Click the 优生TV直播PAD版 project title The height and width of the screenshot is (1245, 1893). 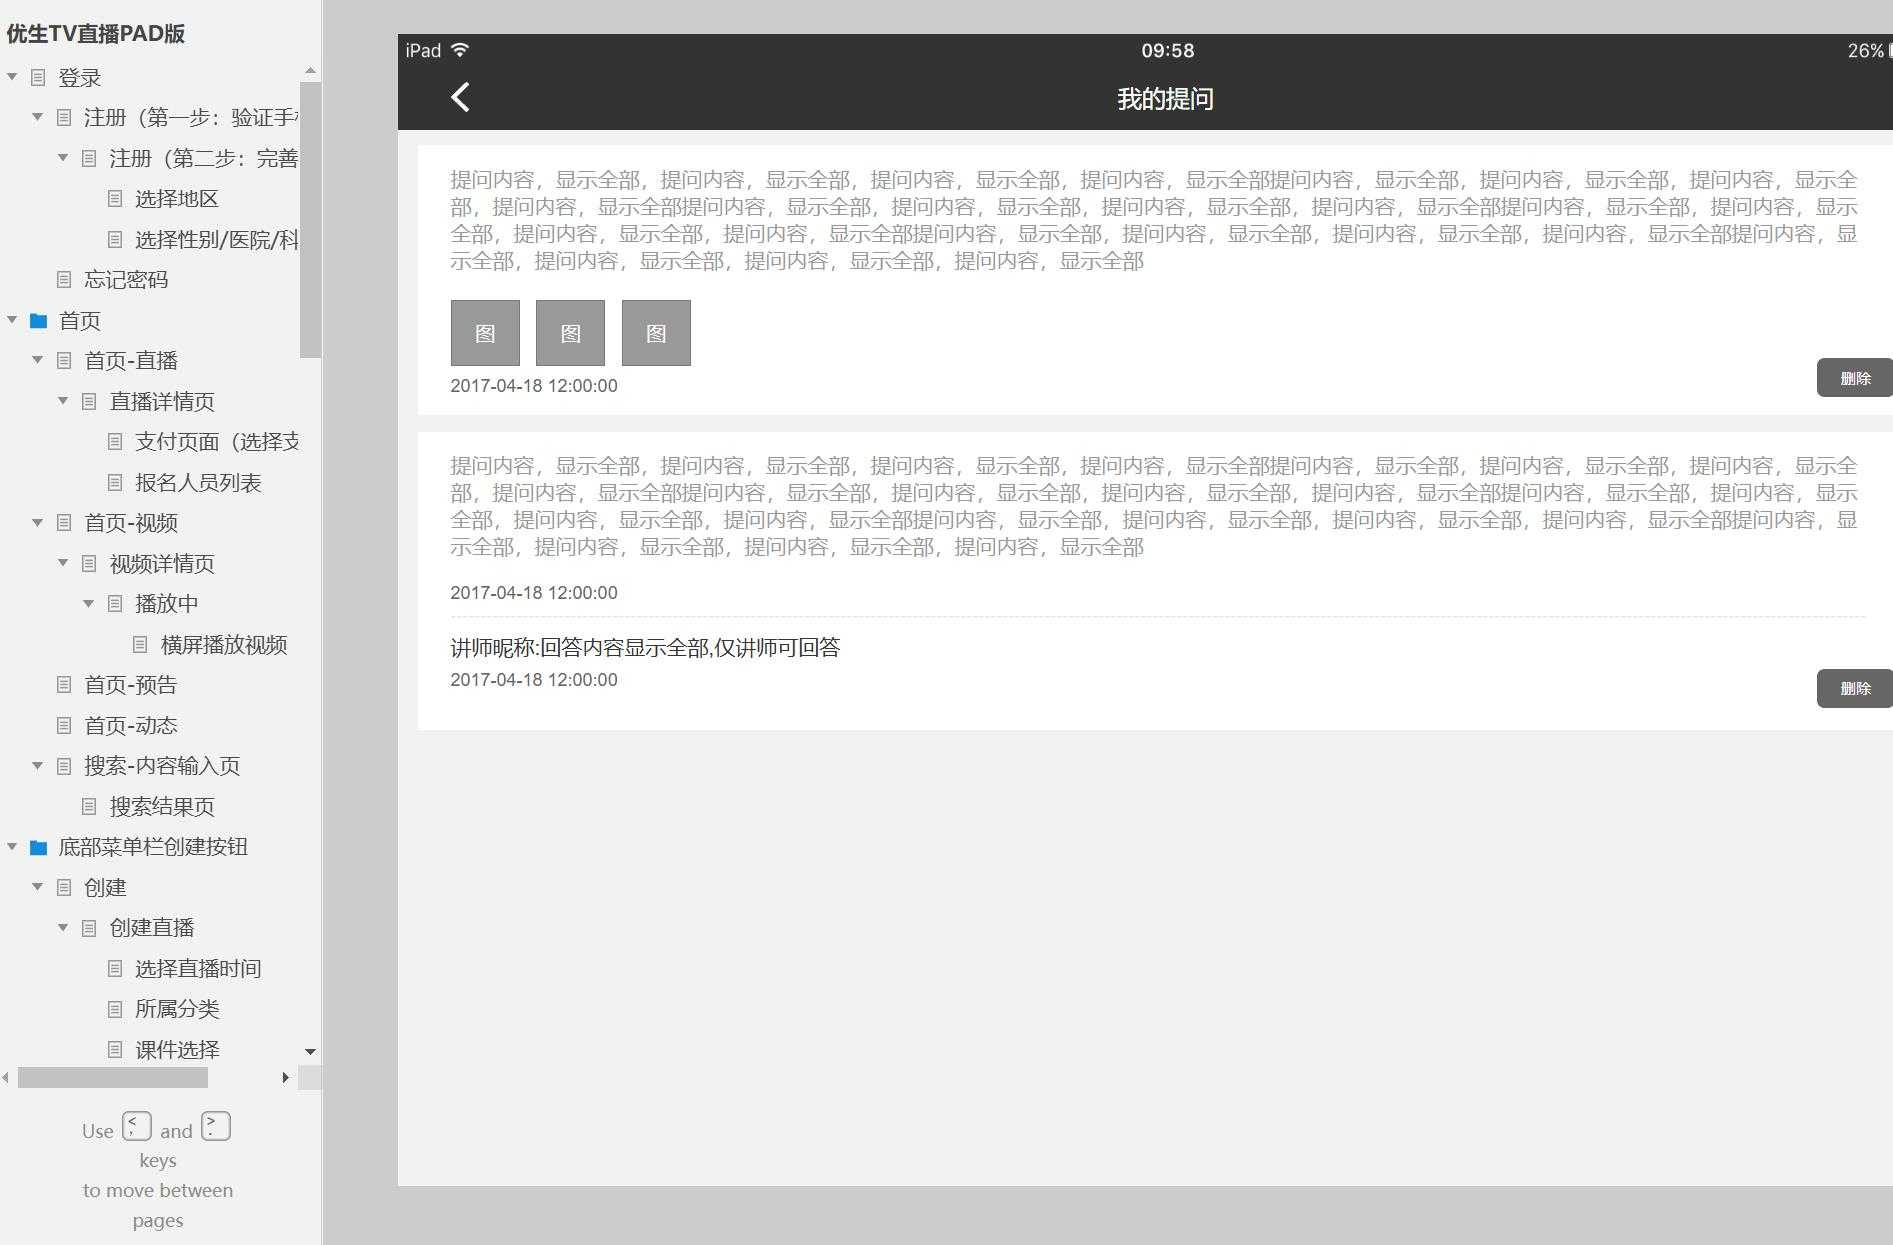coord(96,33)
